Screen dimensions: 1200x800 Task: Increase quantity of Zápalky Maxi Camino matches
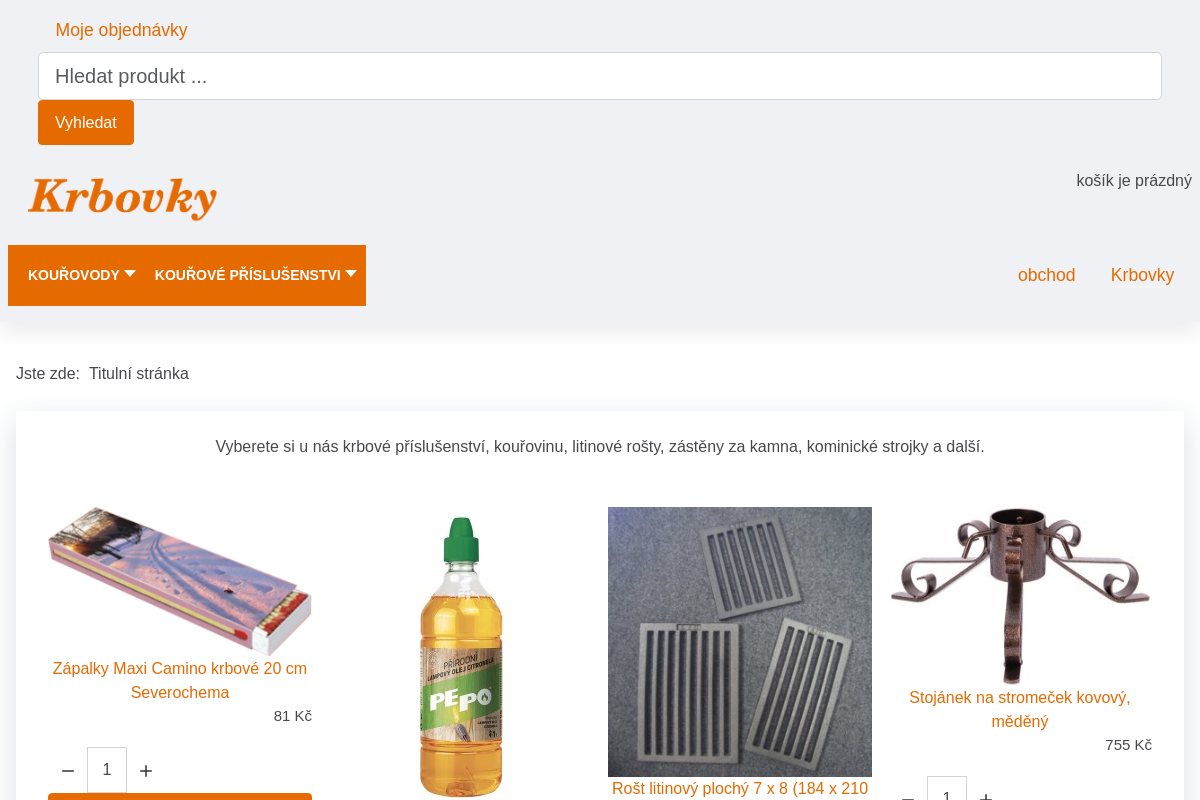coord(146,771)
